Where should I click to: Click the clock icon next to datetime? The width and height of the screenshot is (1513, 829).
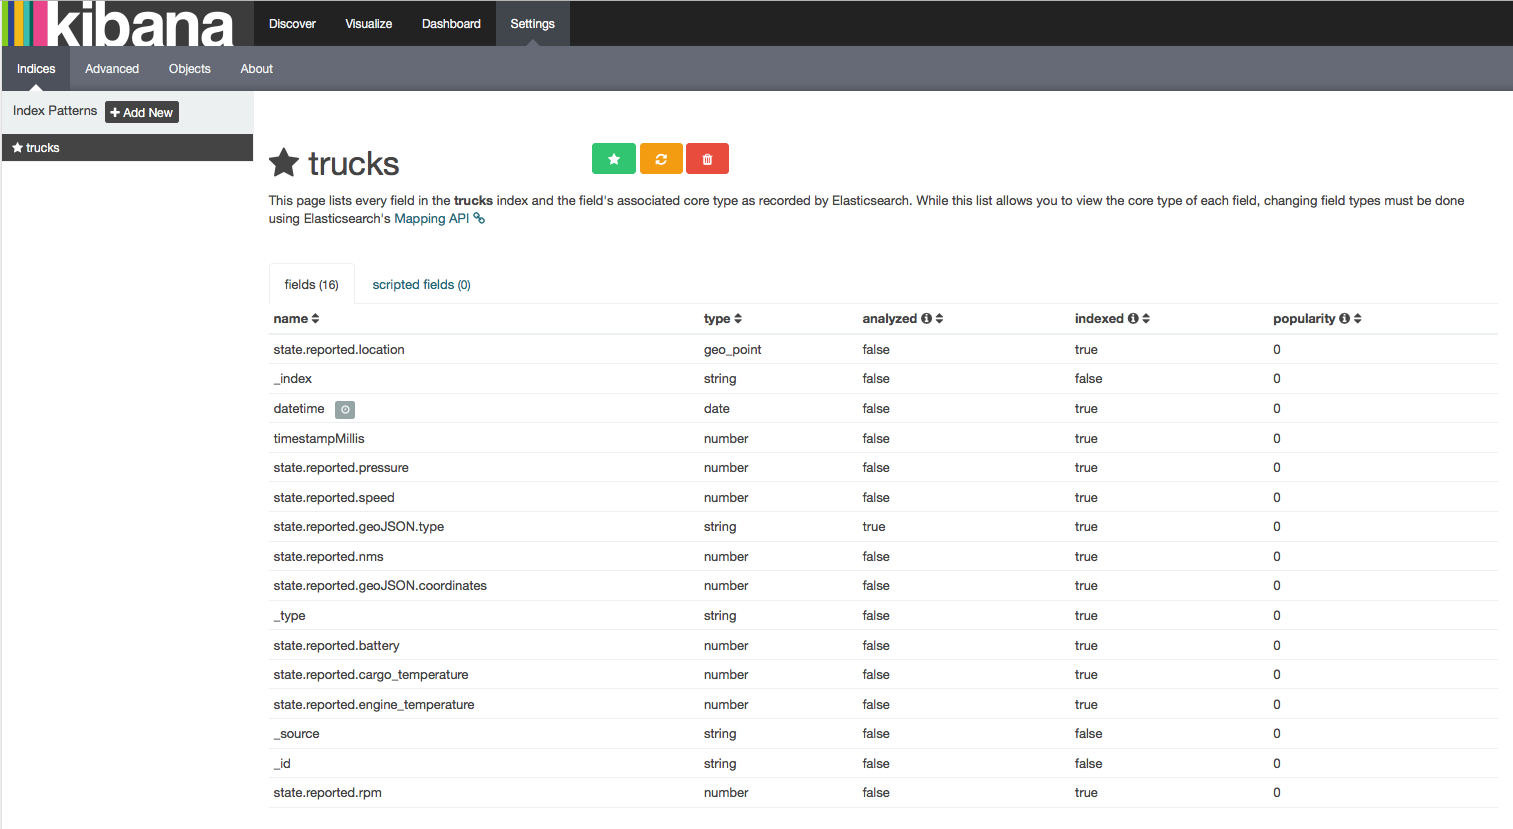pos(345,410)
